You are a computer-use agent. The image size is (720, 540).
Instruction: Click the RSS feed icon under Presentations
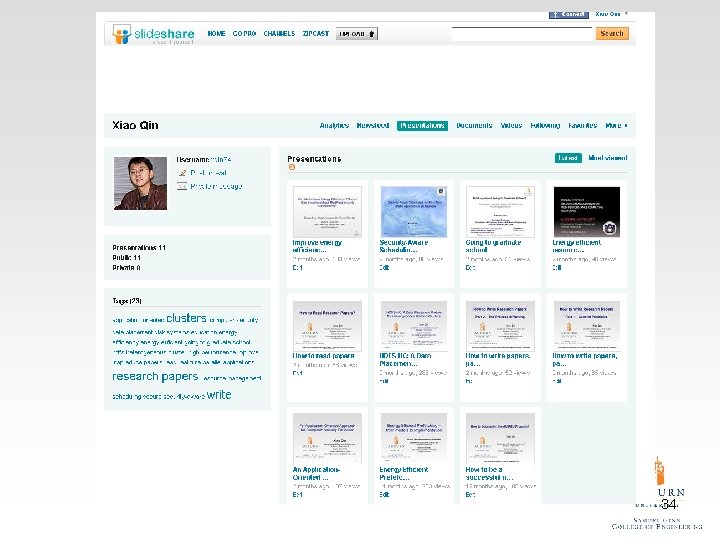[x=292, y=167]
